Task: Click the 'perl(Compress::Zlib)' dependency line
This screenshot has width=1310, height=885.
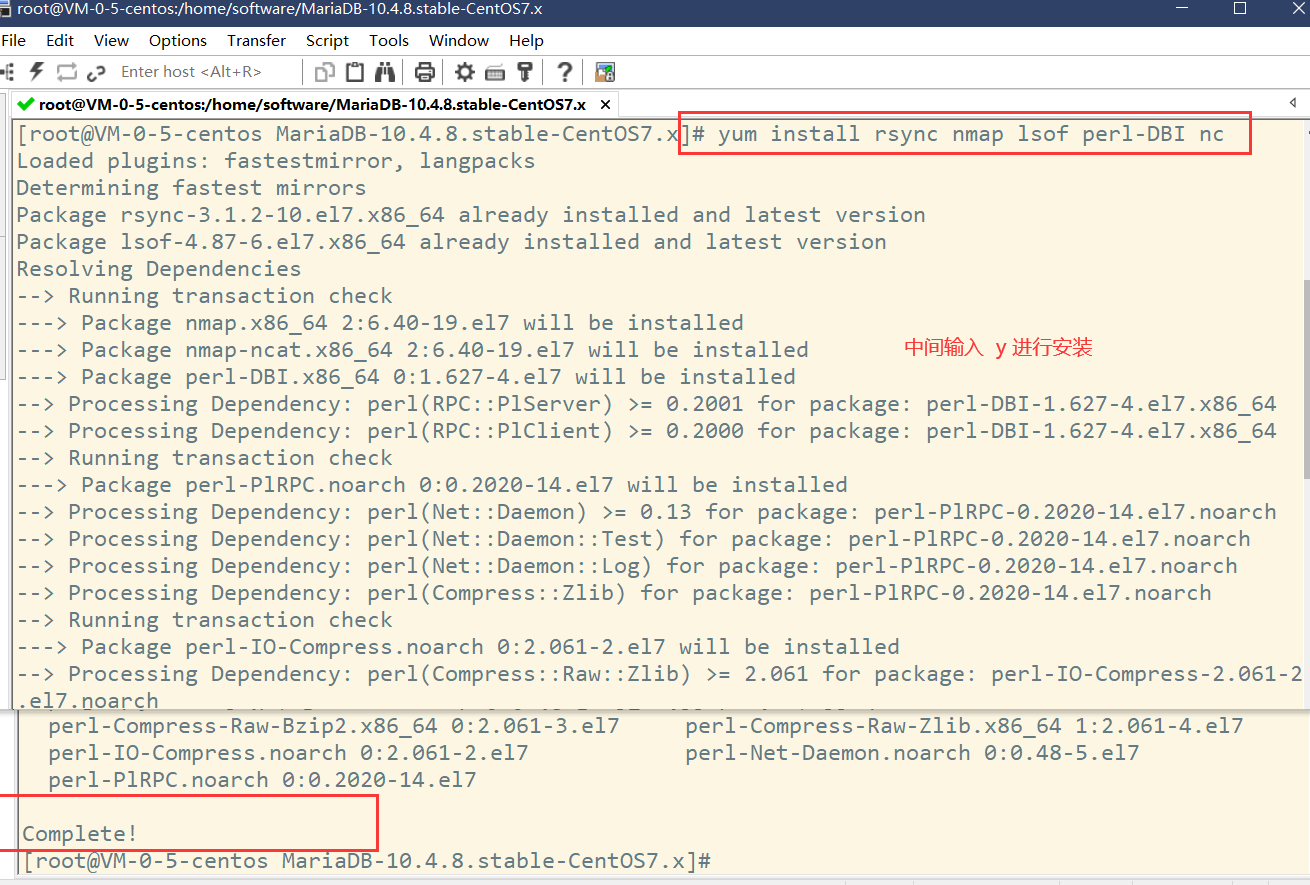Action: pyautogui.click(x=614, y=593)
